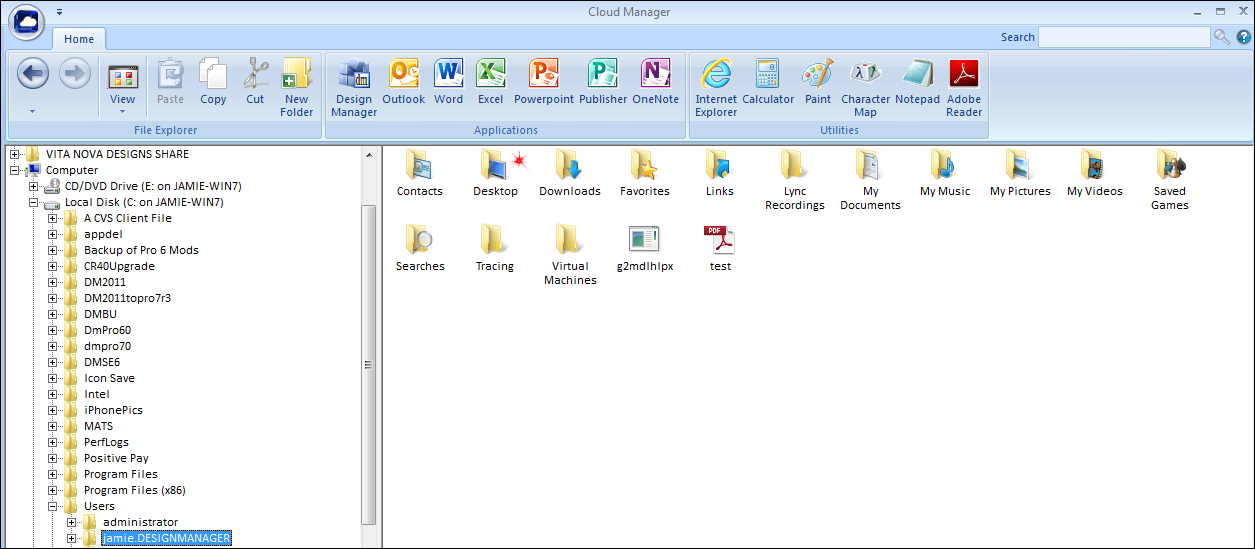
Task: Go back with the Back arrow
Action: (x=33, y=74)
